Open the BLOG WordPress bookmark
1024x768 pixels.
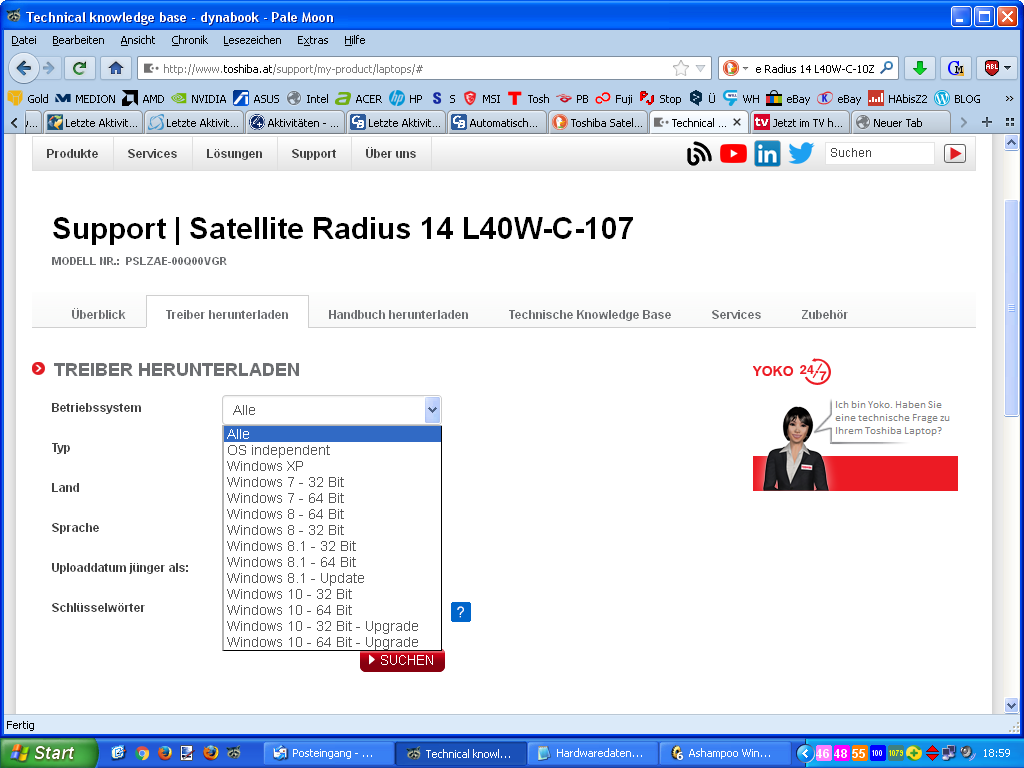click(957, 99)
